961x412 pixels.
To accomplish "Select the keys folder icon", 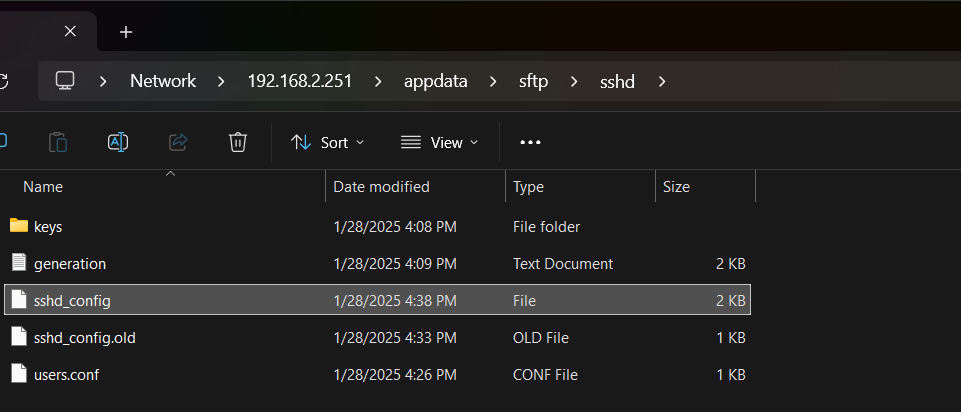I will 19,226.
